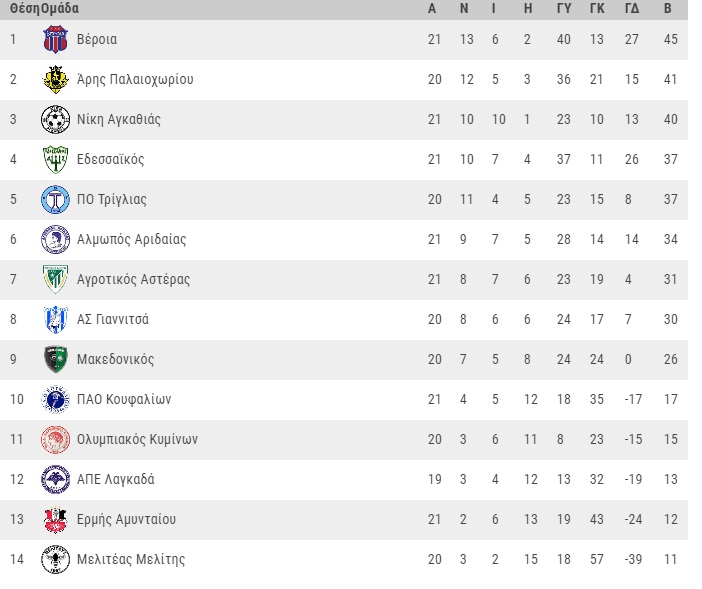
Task: Open the ΠΑΟ Κουφαλίων team name
Action: coord(124,399)
